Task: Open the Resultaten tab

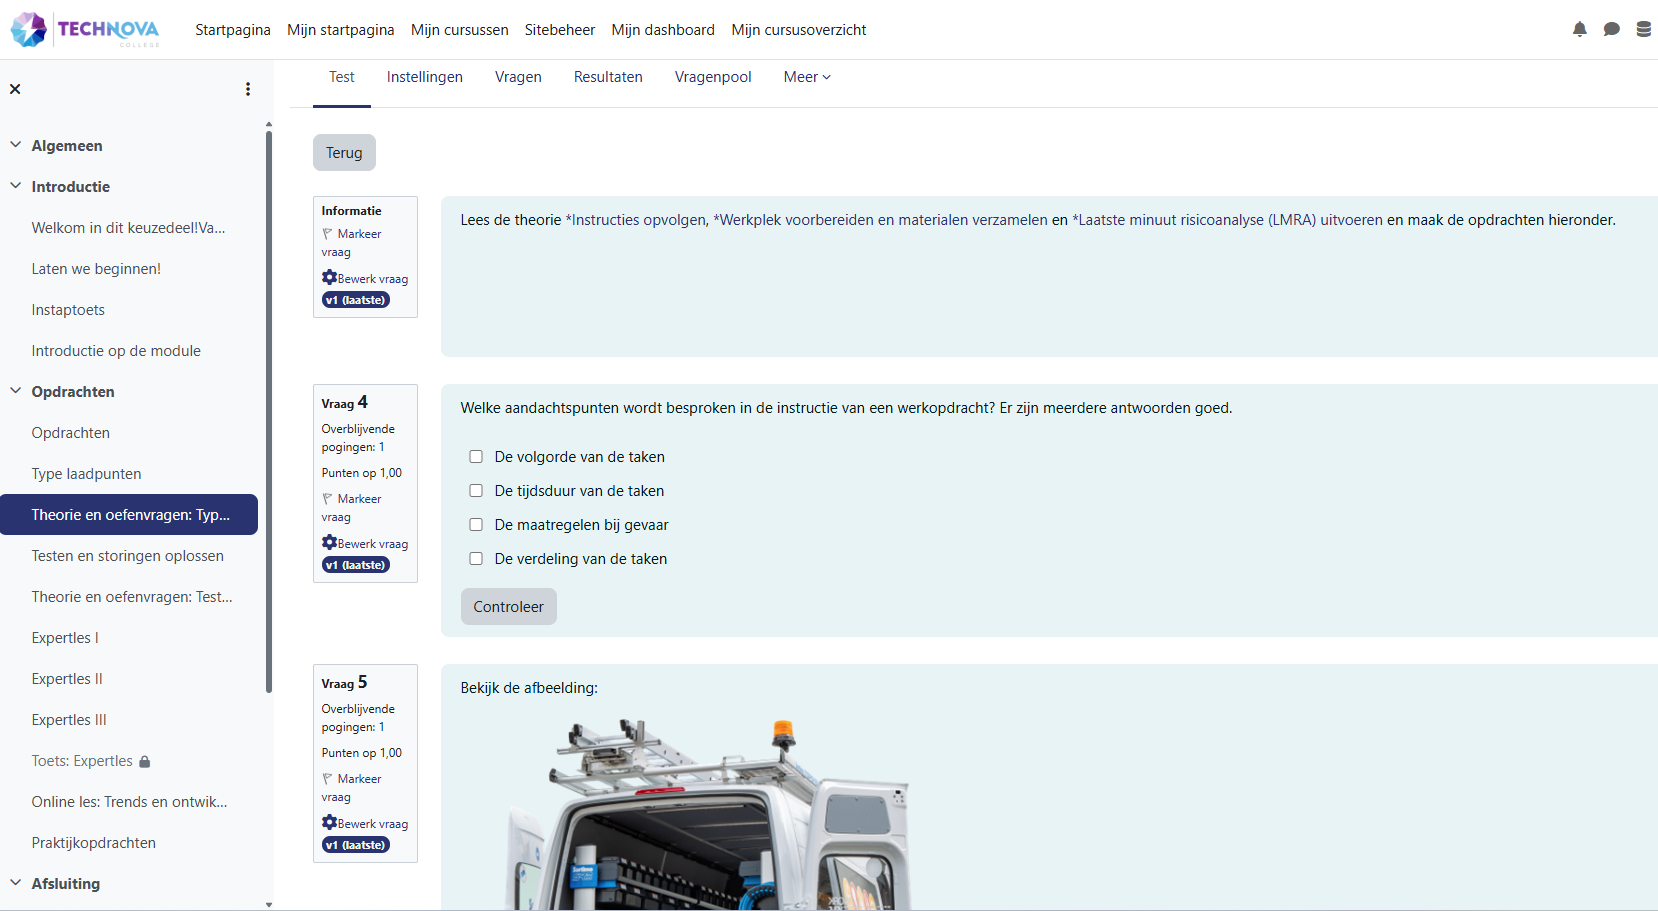Action: click(607, 77)
